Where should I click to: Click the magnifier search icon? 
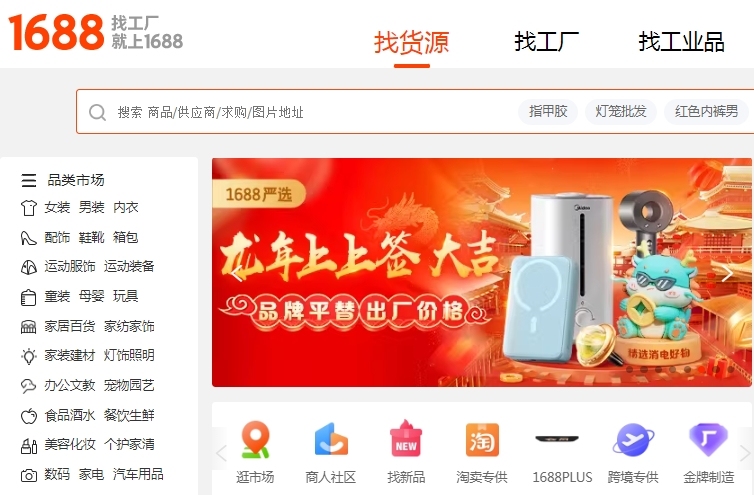click(97, 113)
